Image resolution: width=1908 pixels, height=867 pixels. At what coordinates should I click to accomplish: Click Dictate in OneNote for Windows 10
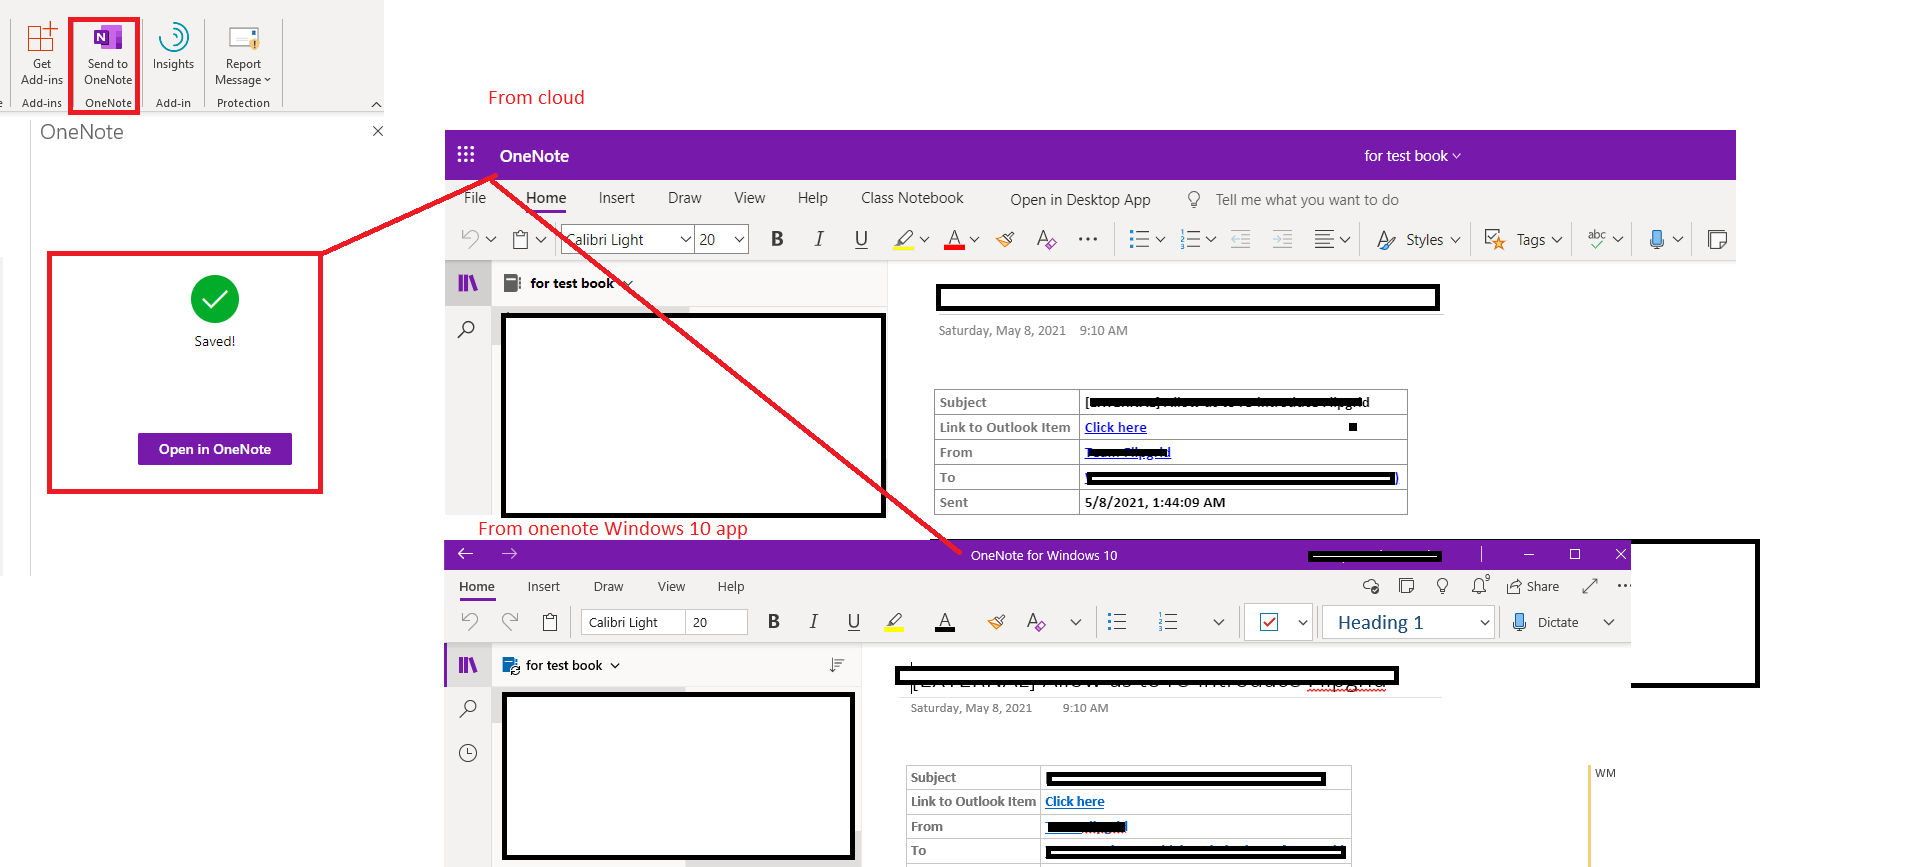coord(1545,622)
